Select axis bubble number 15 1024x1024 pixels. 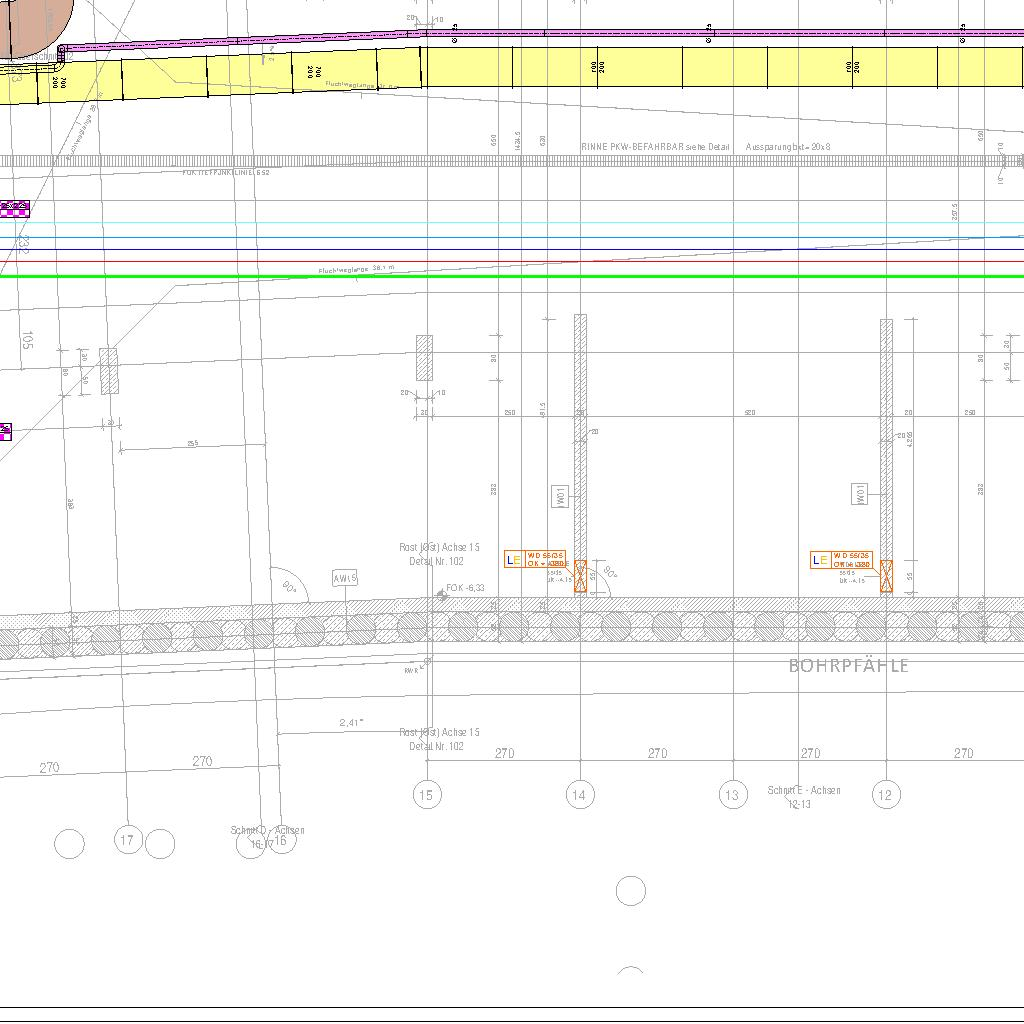427,795
